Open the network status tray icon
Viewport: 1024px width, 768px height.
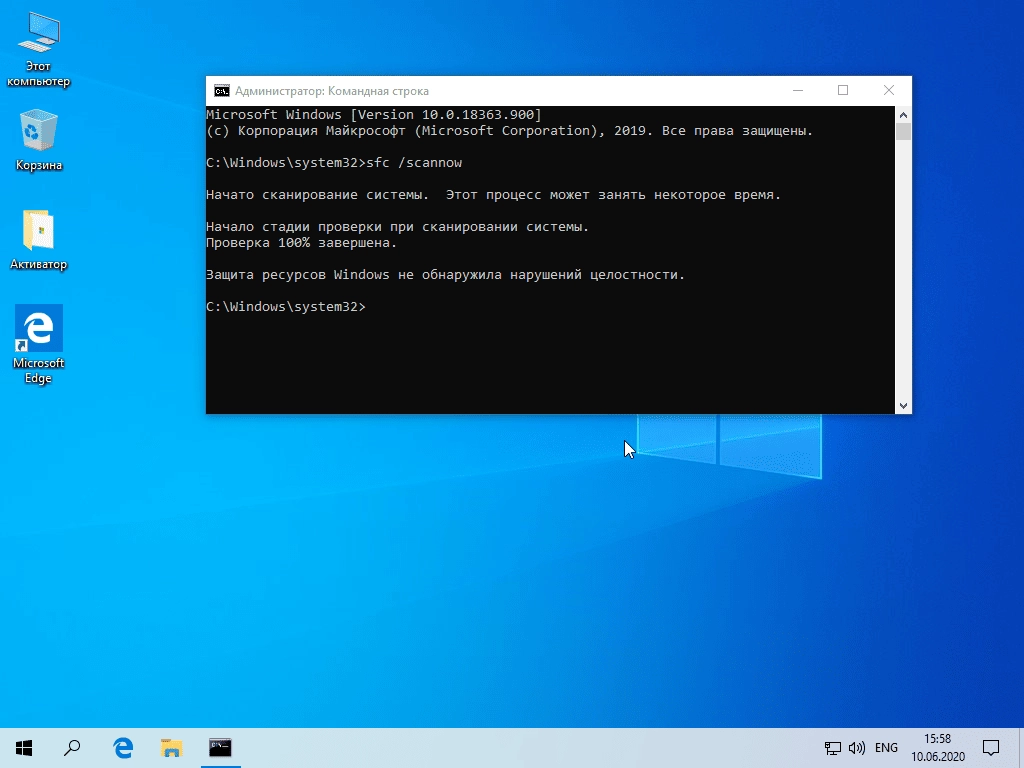833,748
